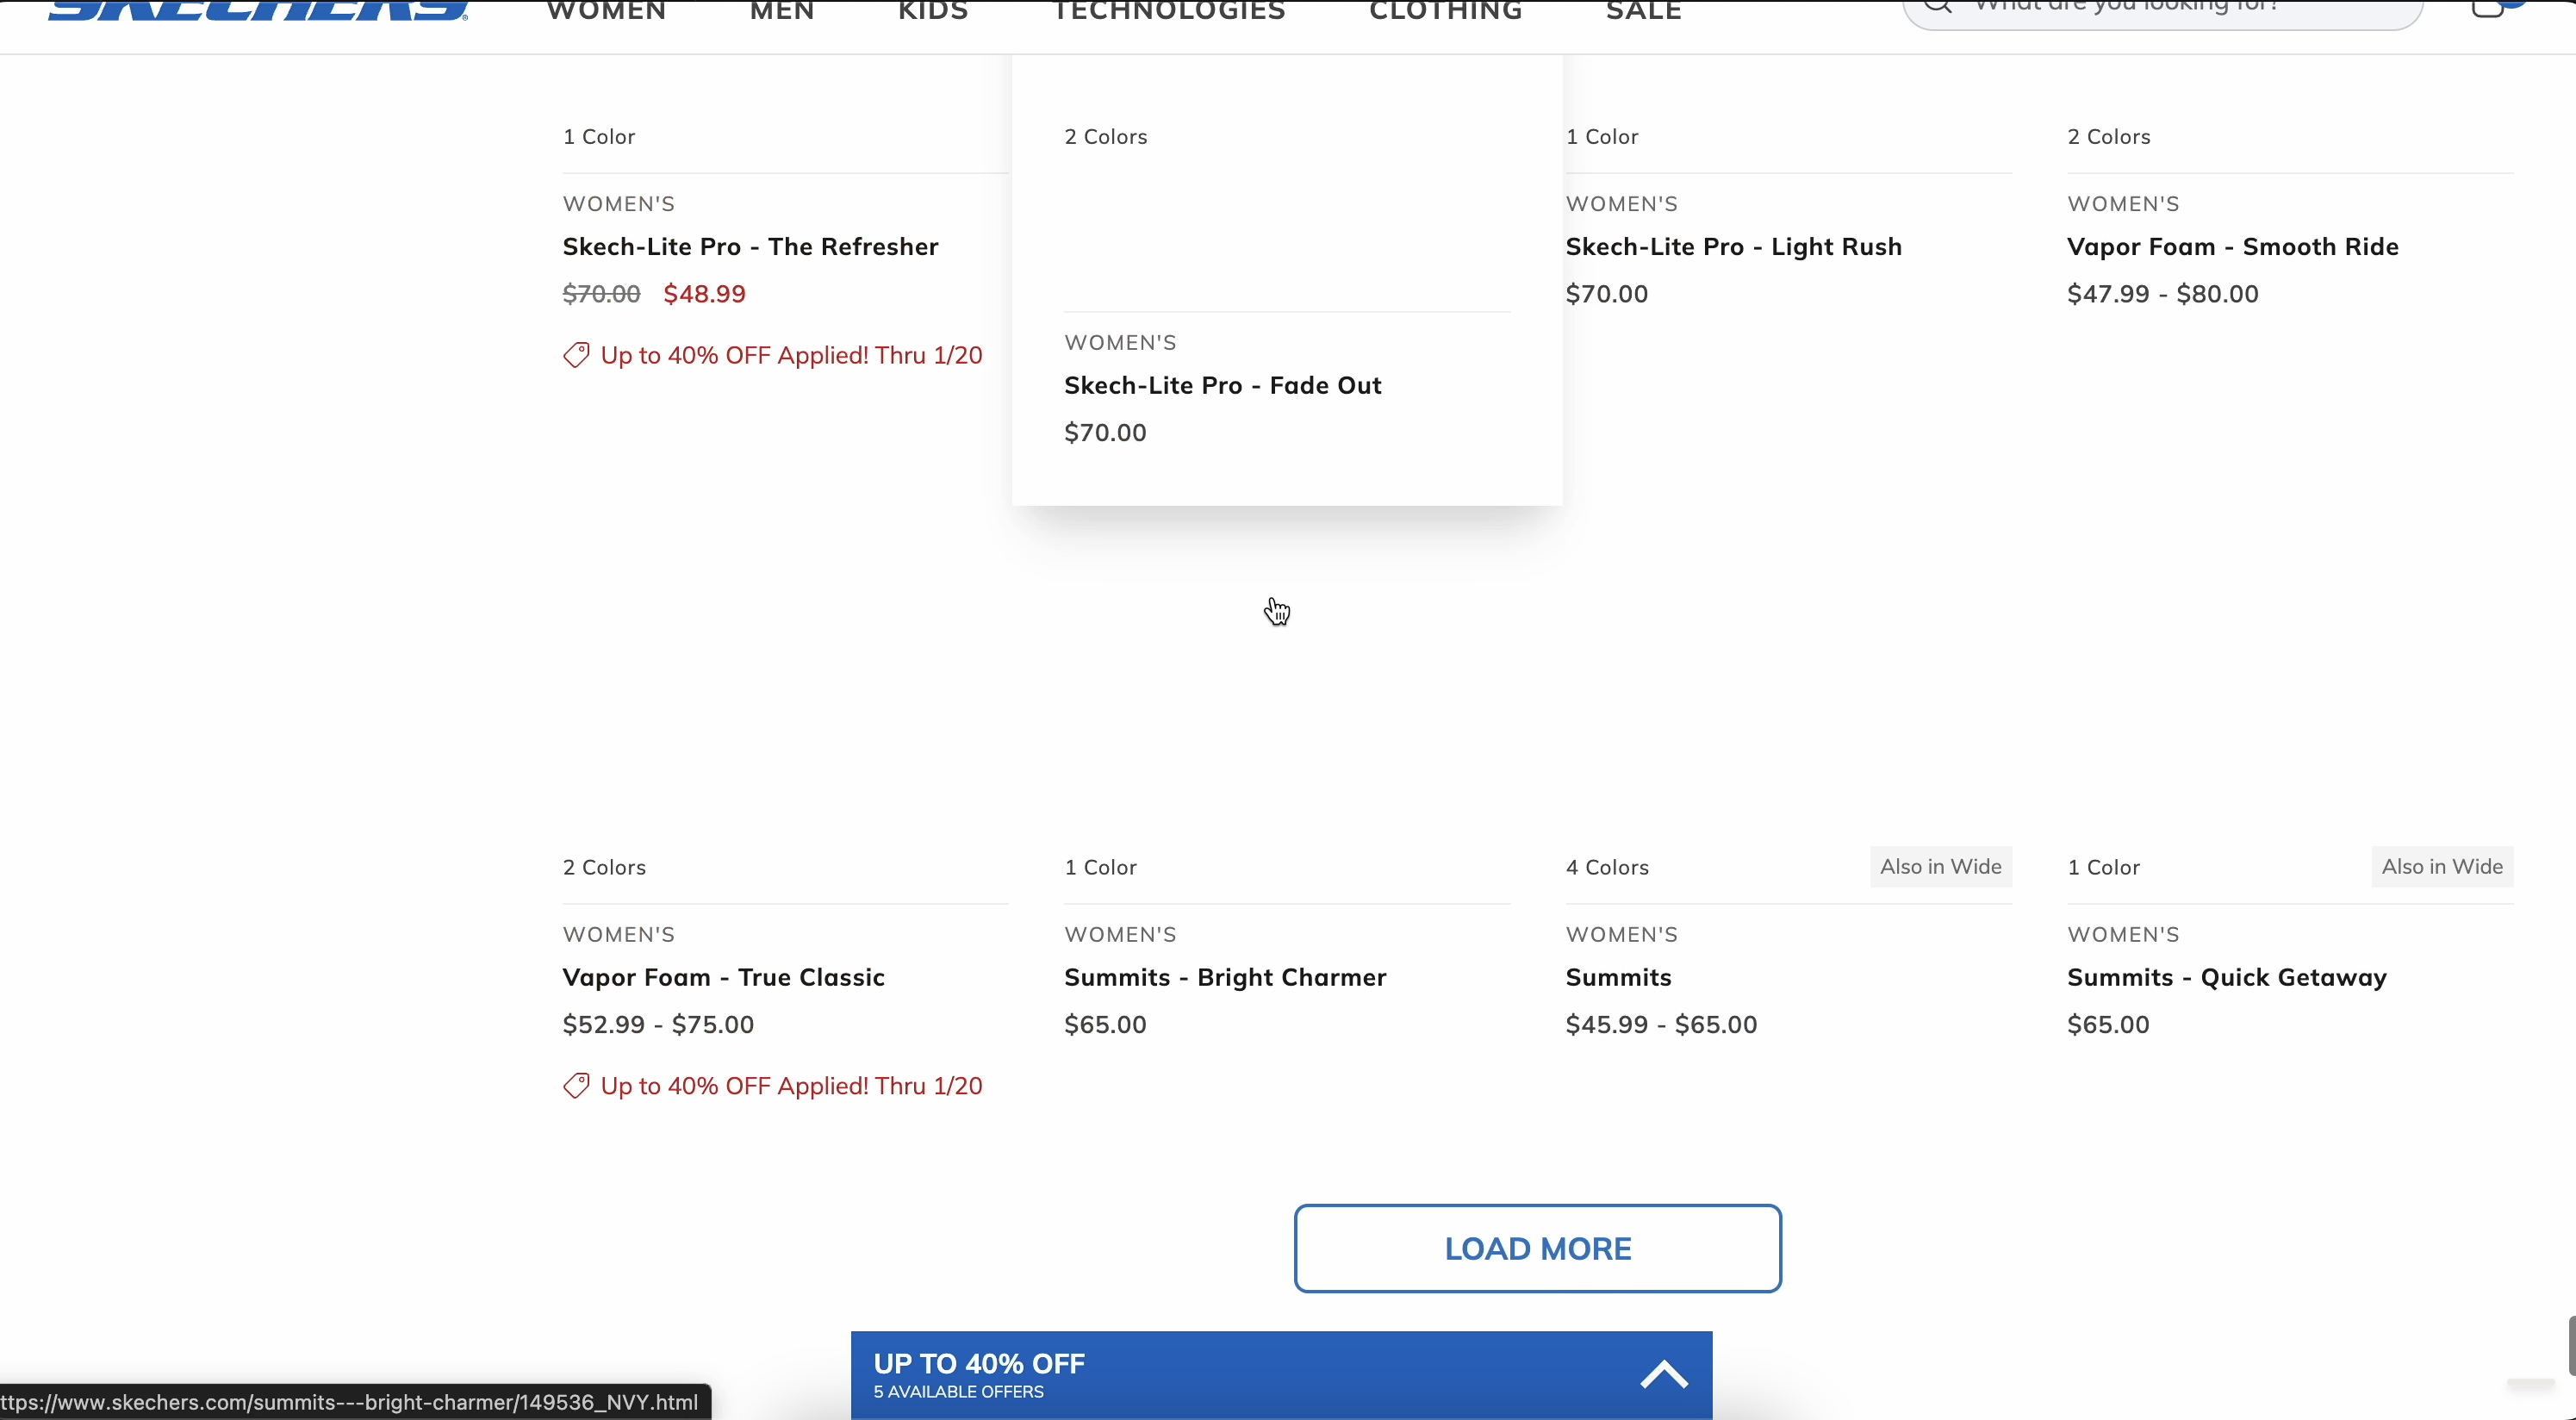Click the offer tag icon under Vapor Foam True Classic
This screenshot has width=2576, height=1420.
[x=576, y=1086]
